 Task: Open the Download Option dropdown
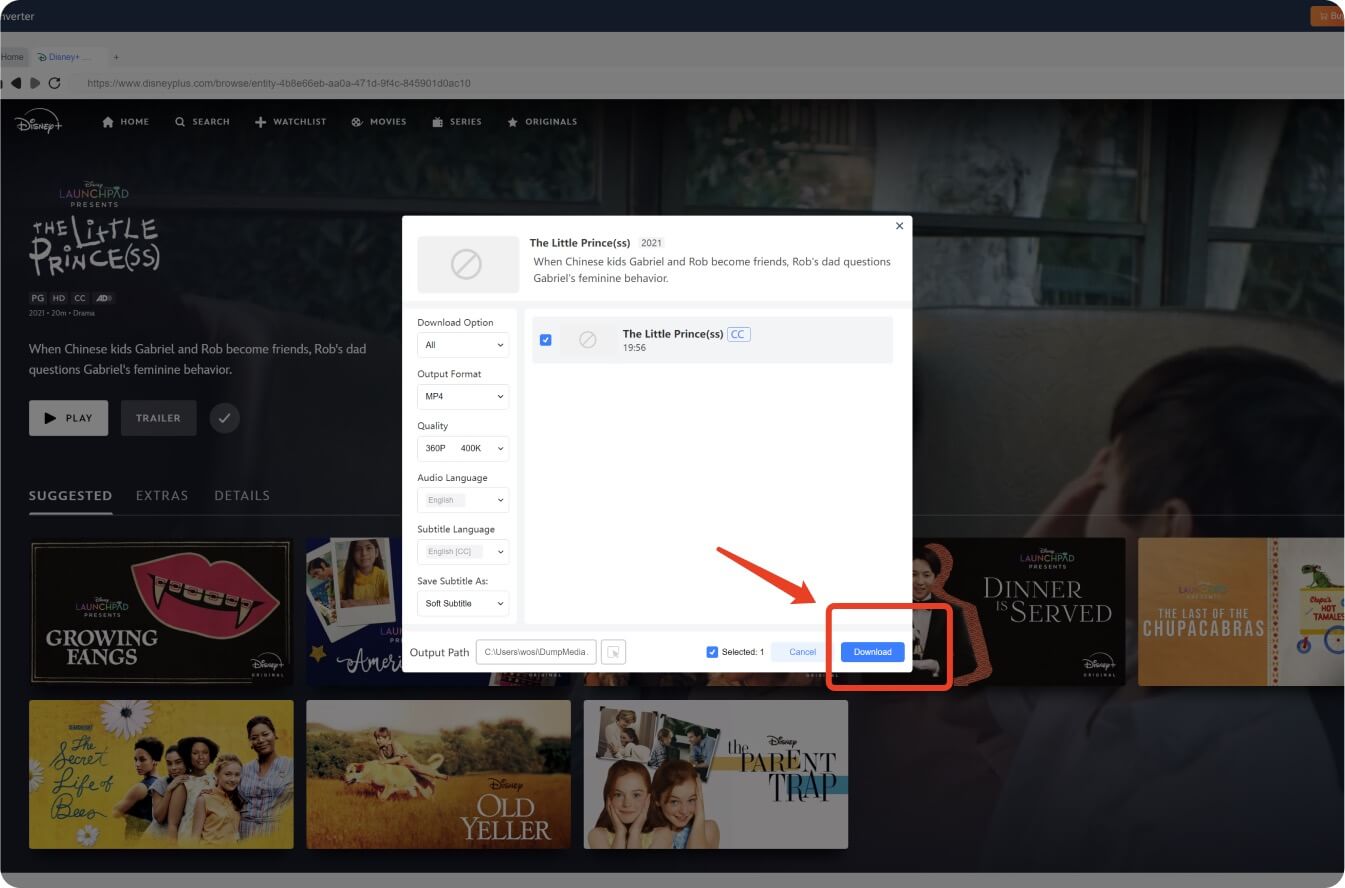coord(463,345)
